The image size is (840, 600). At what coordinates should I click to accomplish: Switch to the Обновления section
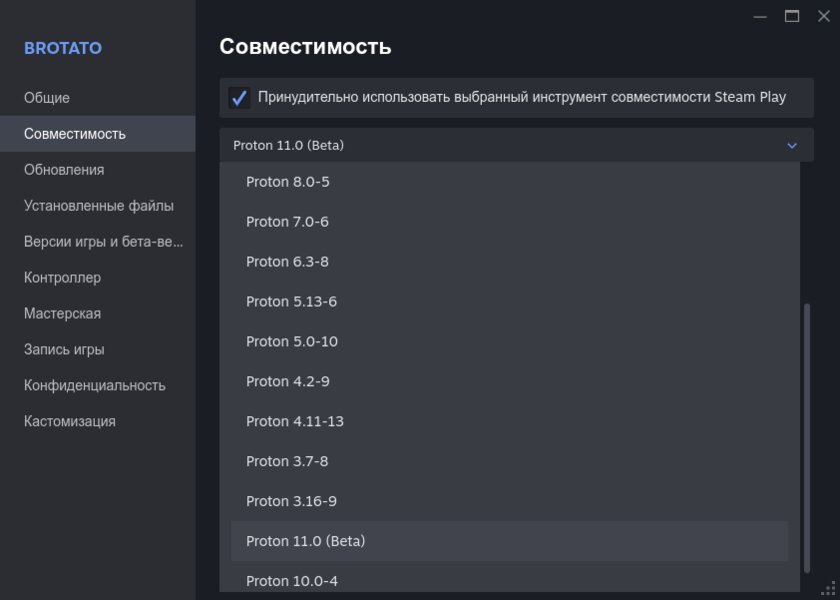click(x=56, y=169)
